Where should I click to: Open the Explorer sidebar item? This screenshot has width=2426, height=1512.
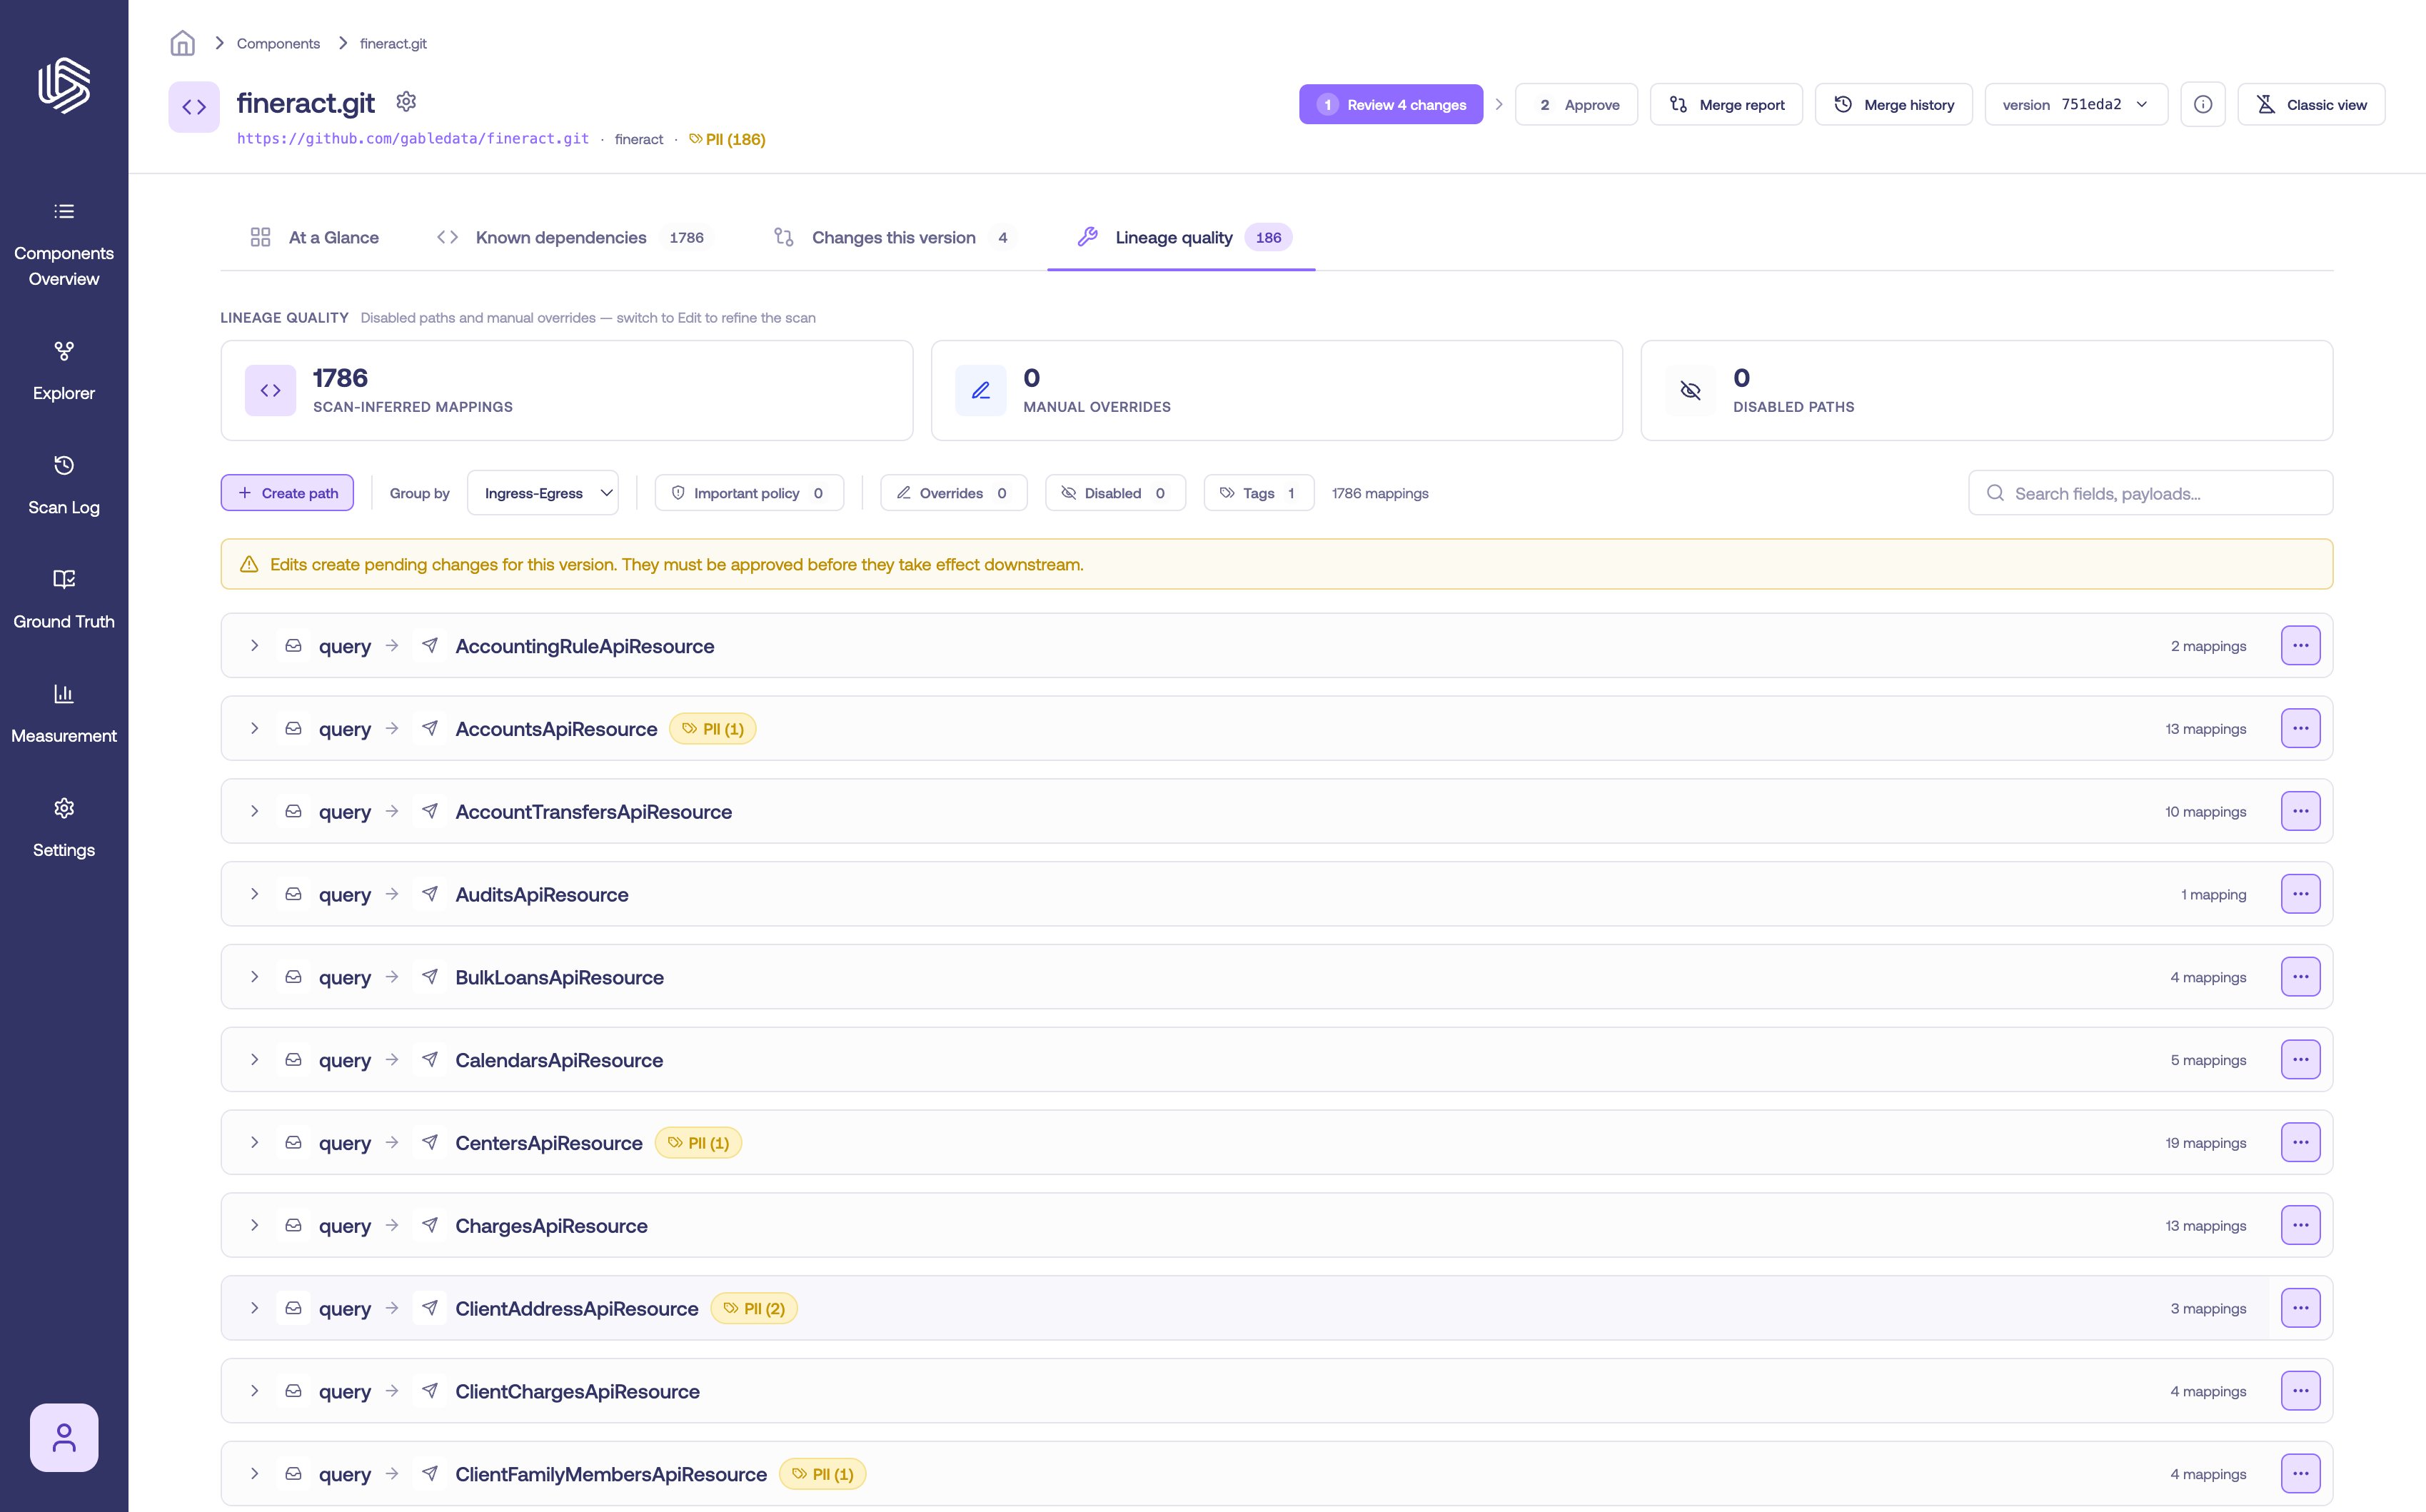click(x=64, y=372)
